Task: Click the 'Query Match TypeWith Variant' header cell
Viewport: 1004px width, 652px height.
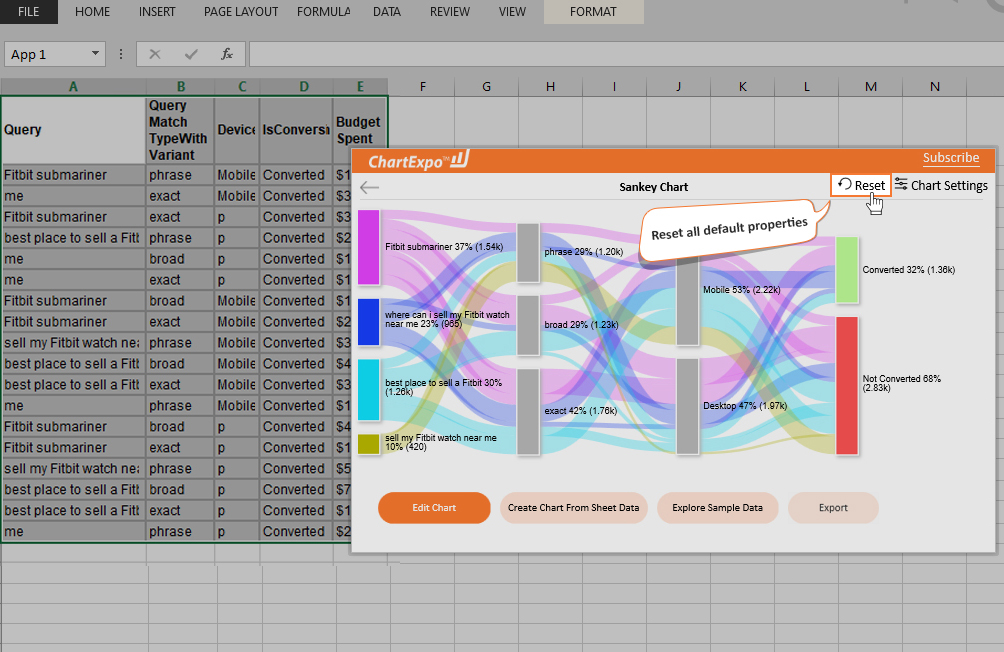Action: point(181,129)
